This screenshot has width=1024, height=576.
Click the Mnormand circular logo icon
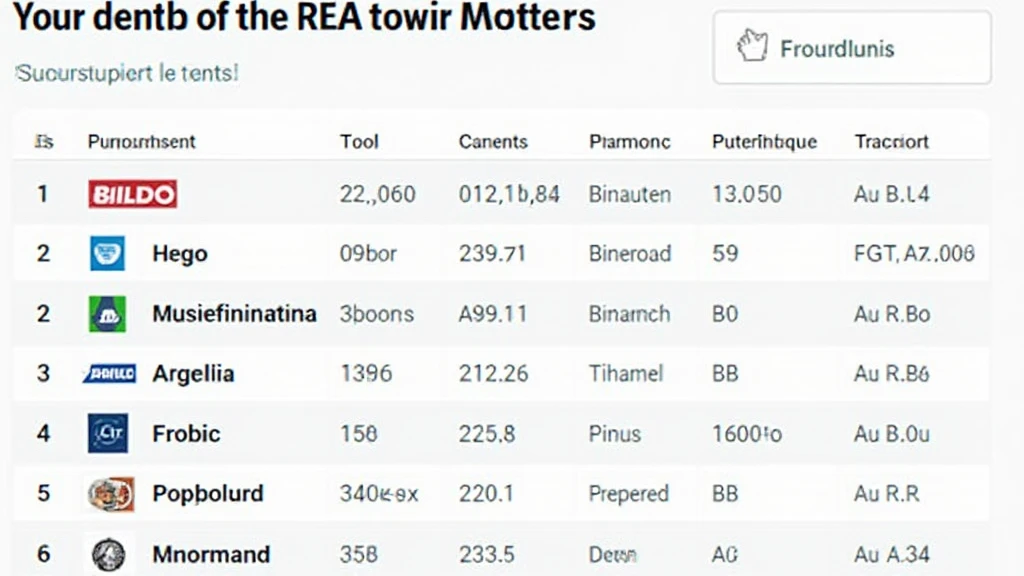[x=108, y=554]
